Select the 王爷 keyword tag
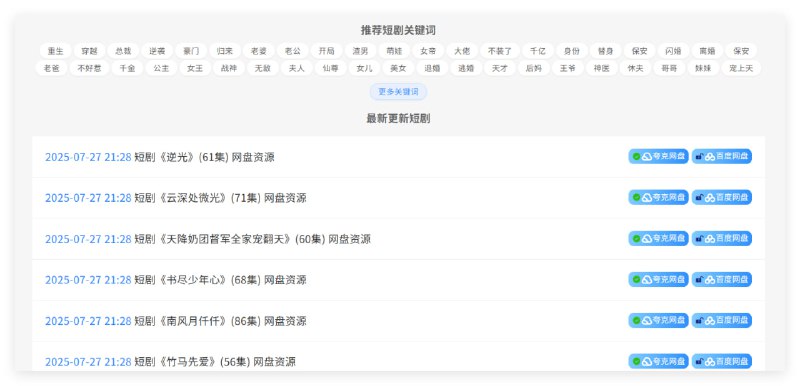800x386 pixels. (568, 68)
